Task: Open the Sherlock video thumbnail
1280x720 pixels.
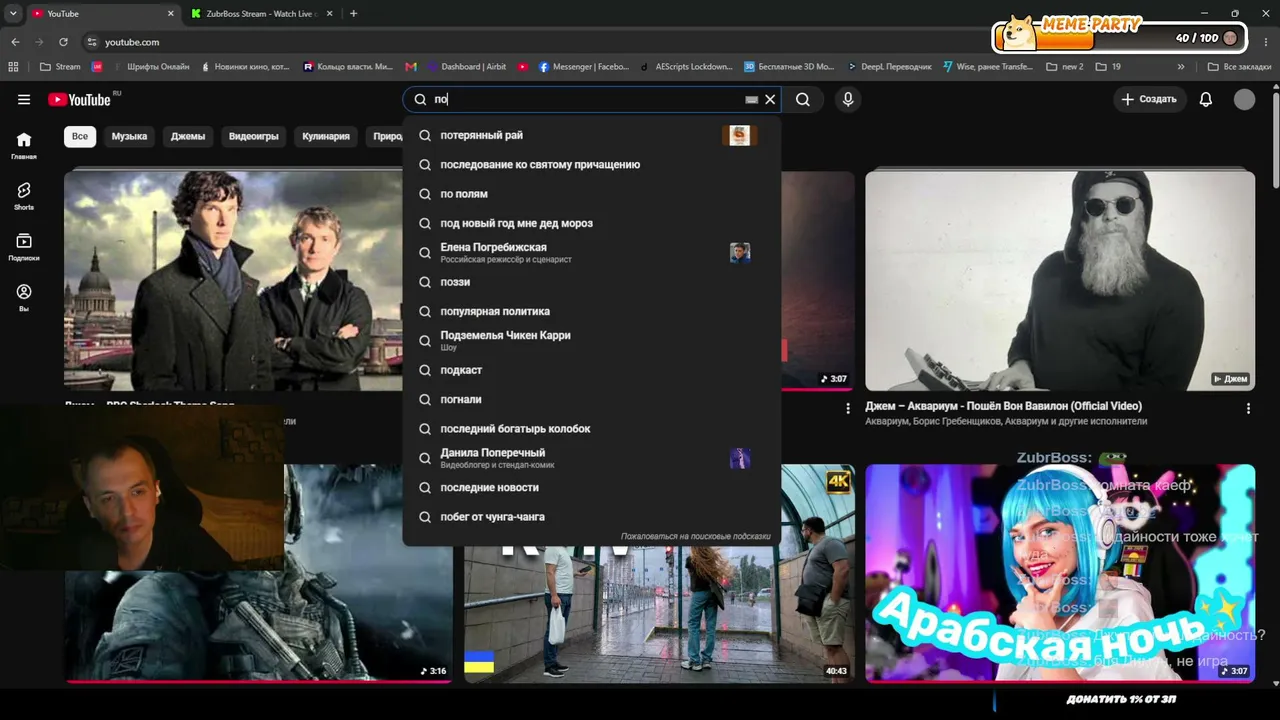Action: (233, 280)
